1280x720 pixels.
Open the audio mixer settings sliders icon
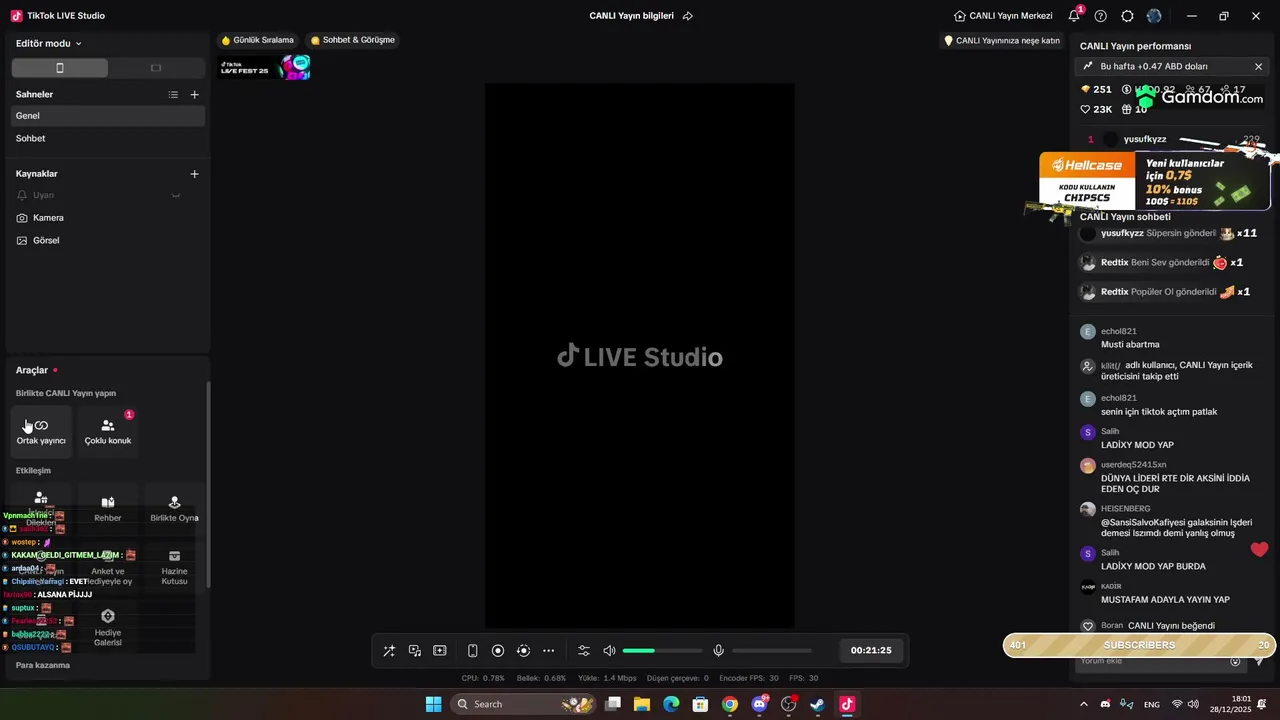[x=584, y=651]
